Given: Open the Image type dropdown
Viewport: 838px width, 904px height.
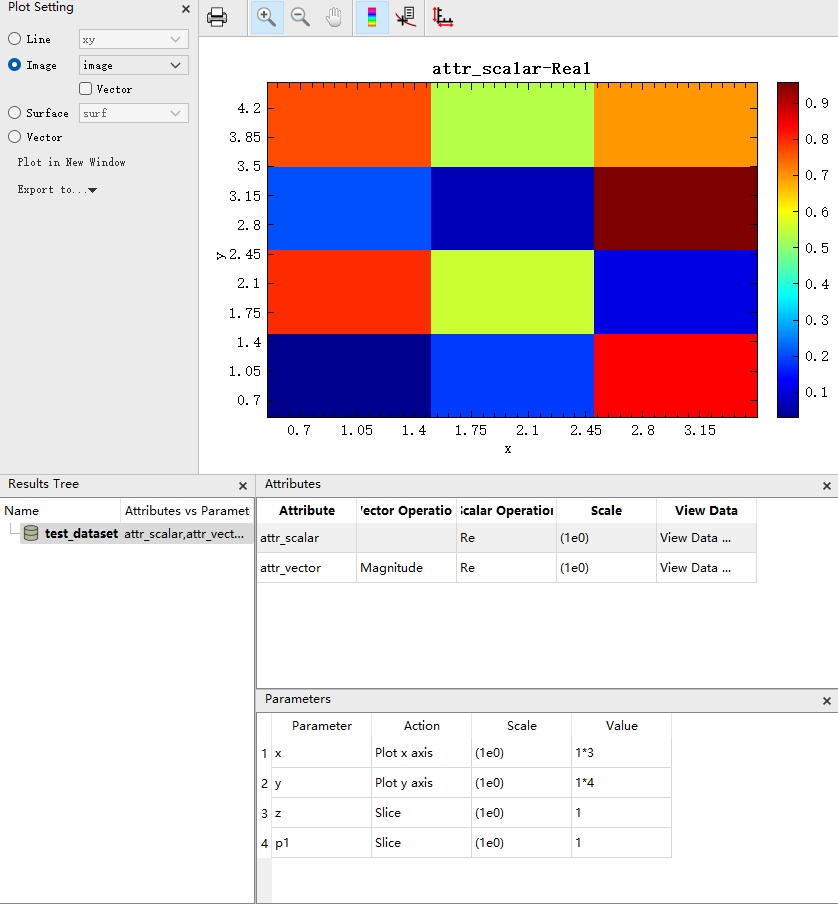Looking at the screenshot, I should point(134,65).
